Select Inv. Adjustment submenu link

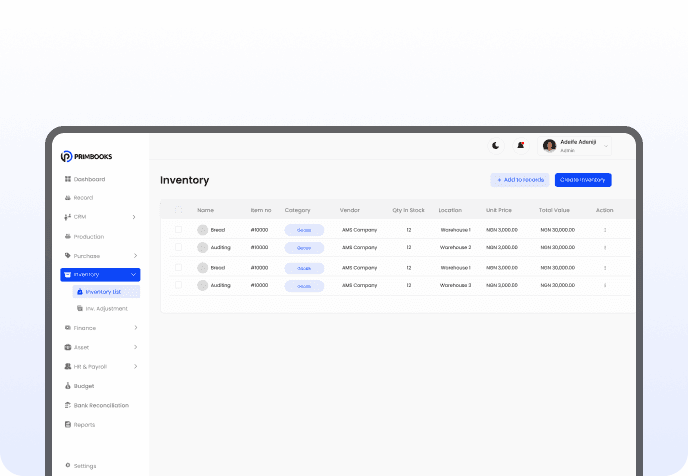click(x=102, y=308)
